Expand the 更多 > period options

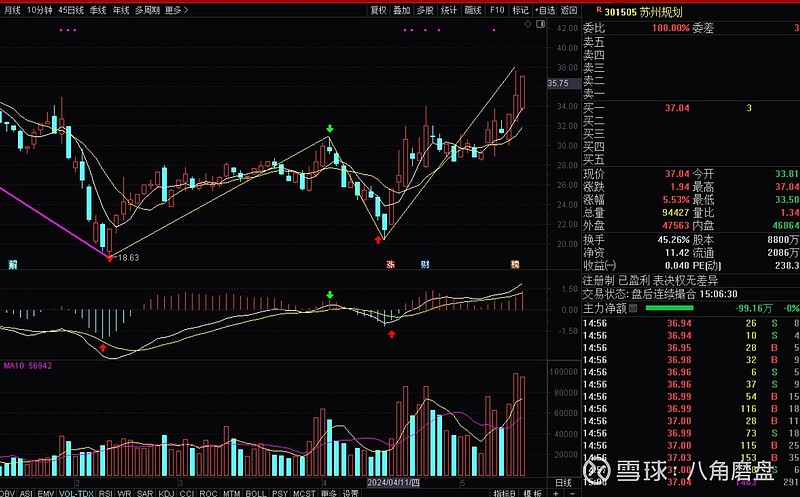point(177,10)
